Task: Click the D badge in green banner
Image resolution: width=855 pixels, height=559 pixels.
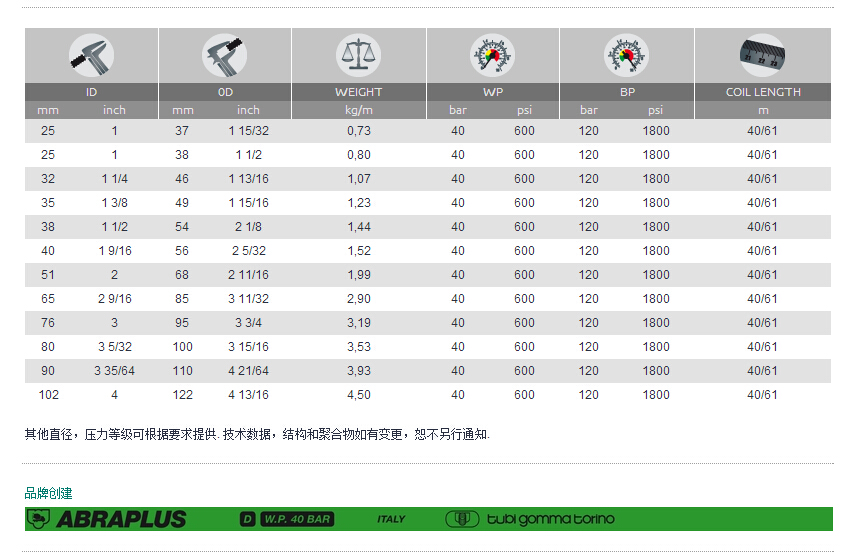Action: click(247, 519)
